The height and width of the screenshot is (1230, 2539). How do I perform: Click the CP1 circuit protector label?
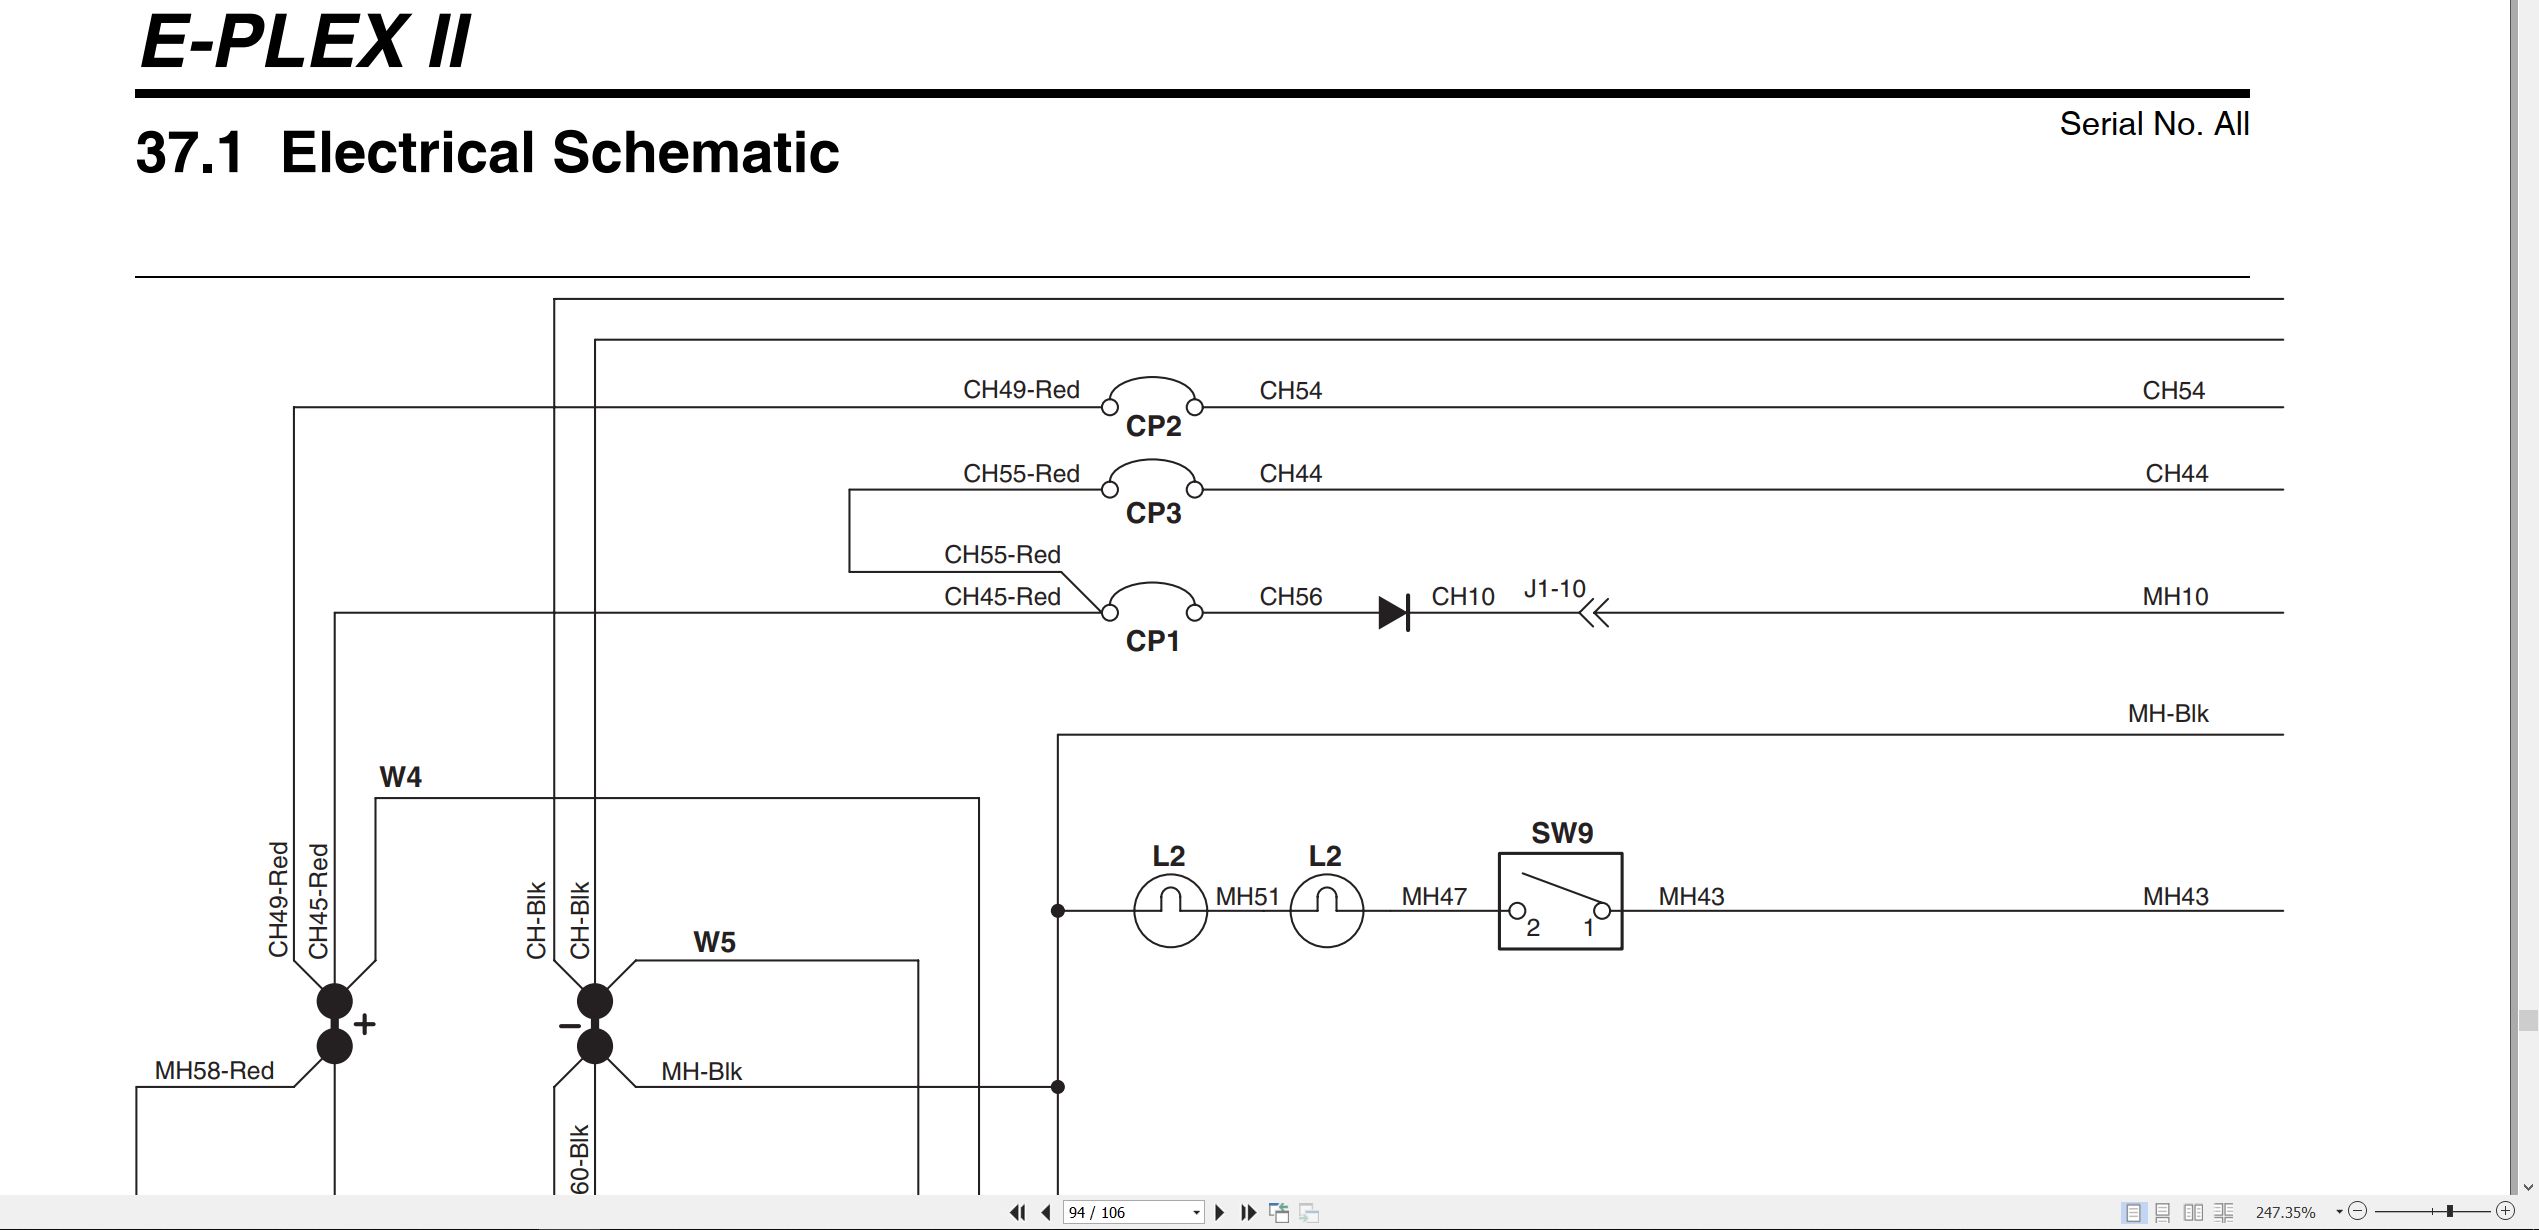(x=1152, y=641)
